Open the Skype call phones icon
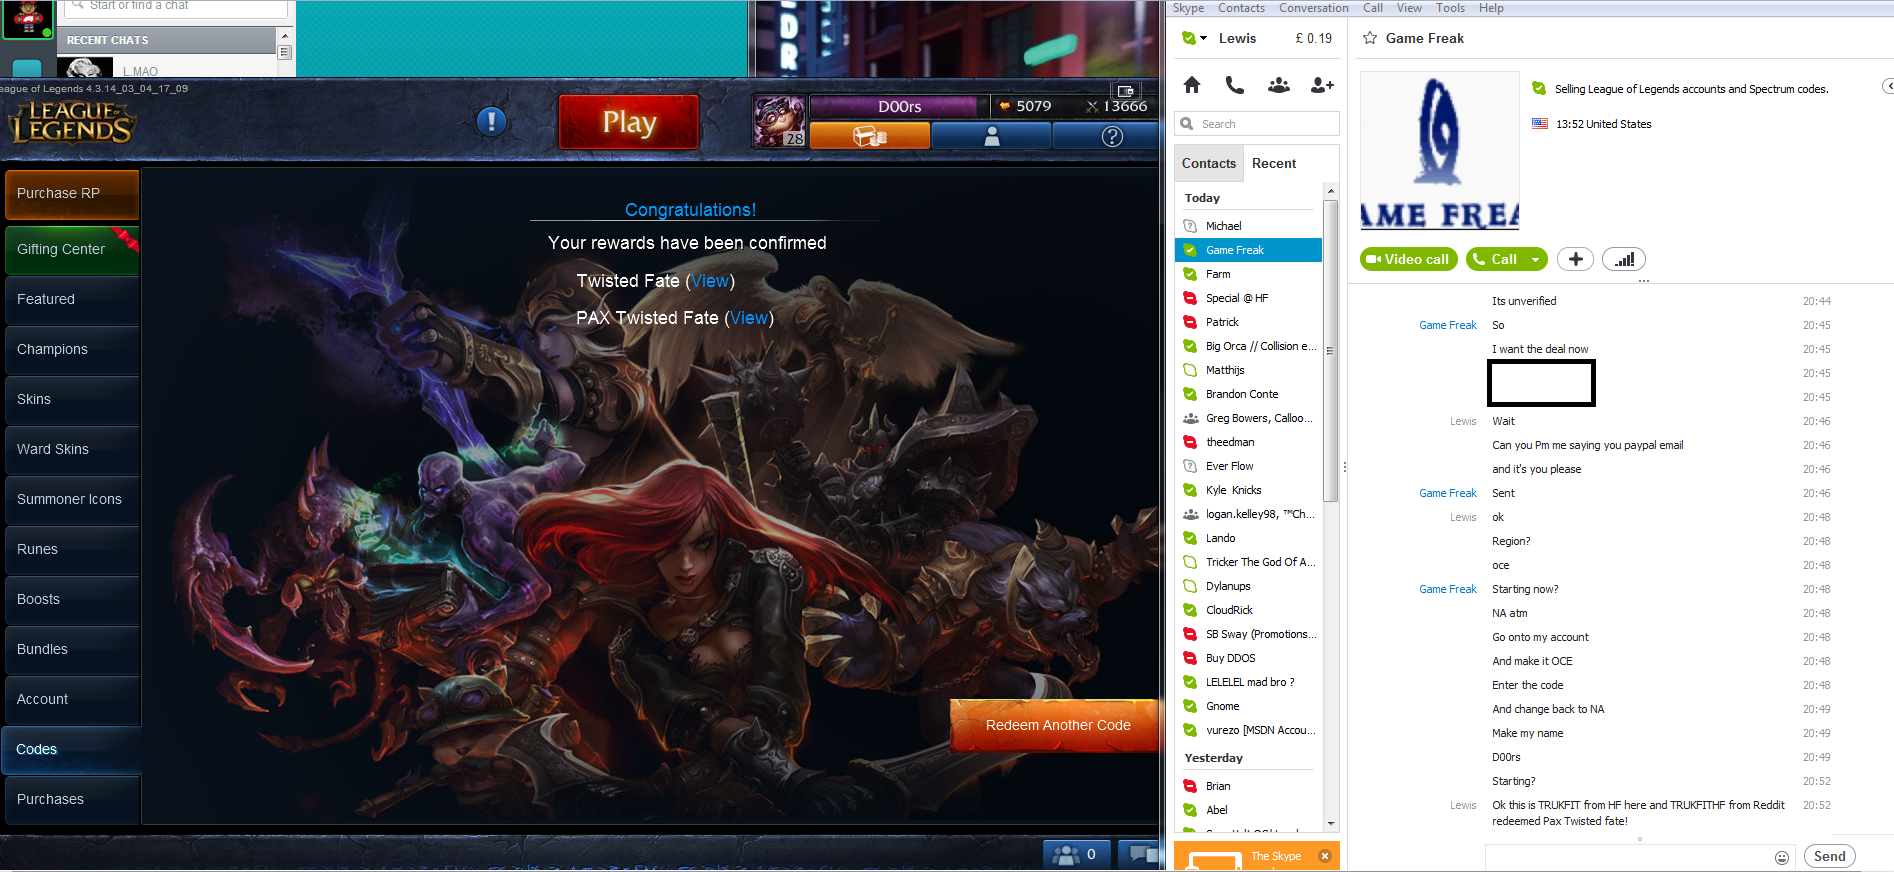The height and width of the screenshot is (872, 1894). [1235, 85]
